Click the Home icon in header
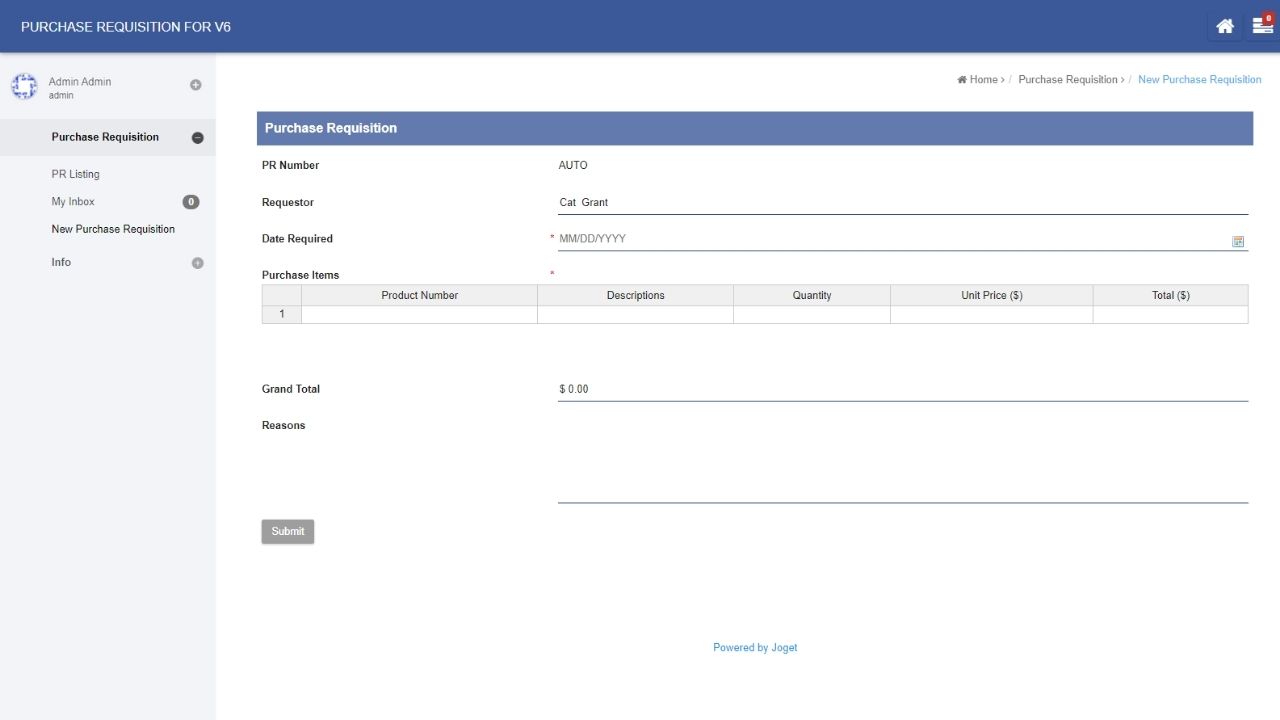Screen dimensions: 1280x720 (x=1224, y=27)
